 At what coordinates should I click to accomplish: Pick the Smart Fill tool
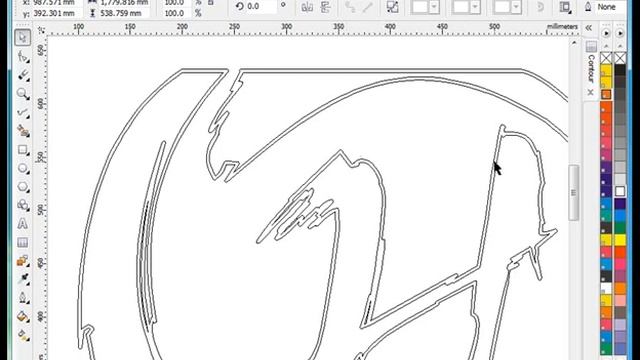click(x=22, y=131)
